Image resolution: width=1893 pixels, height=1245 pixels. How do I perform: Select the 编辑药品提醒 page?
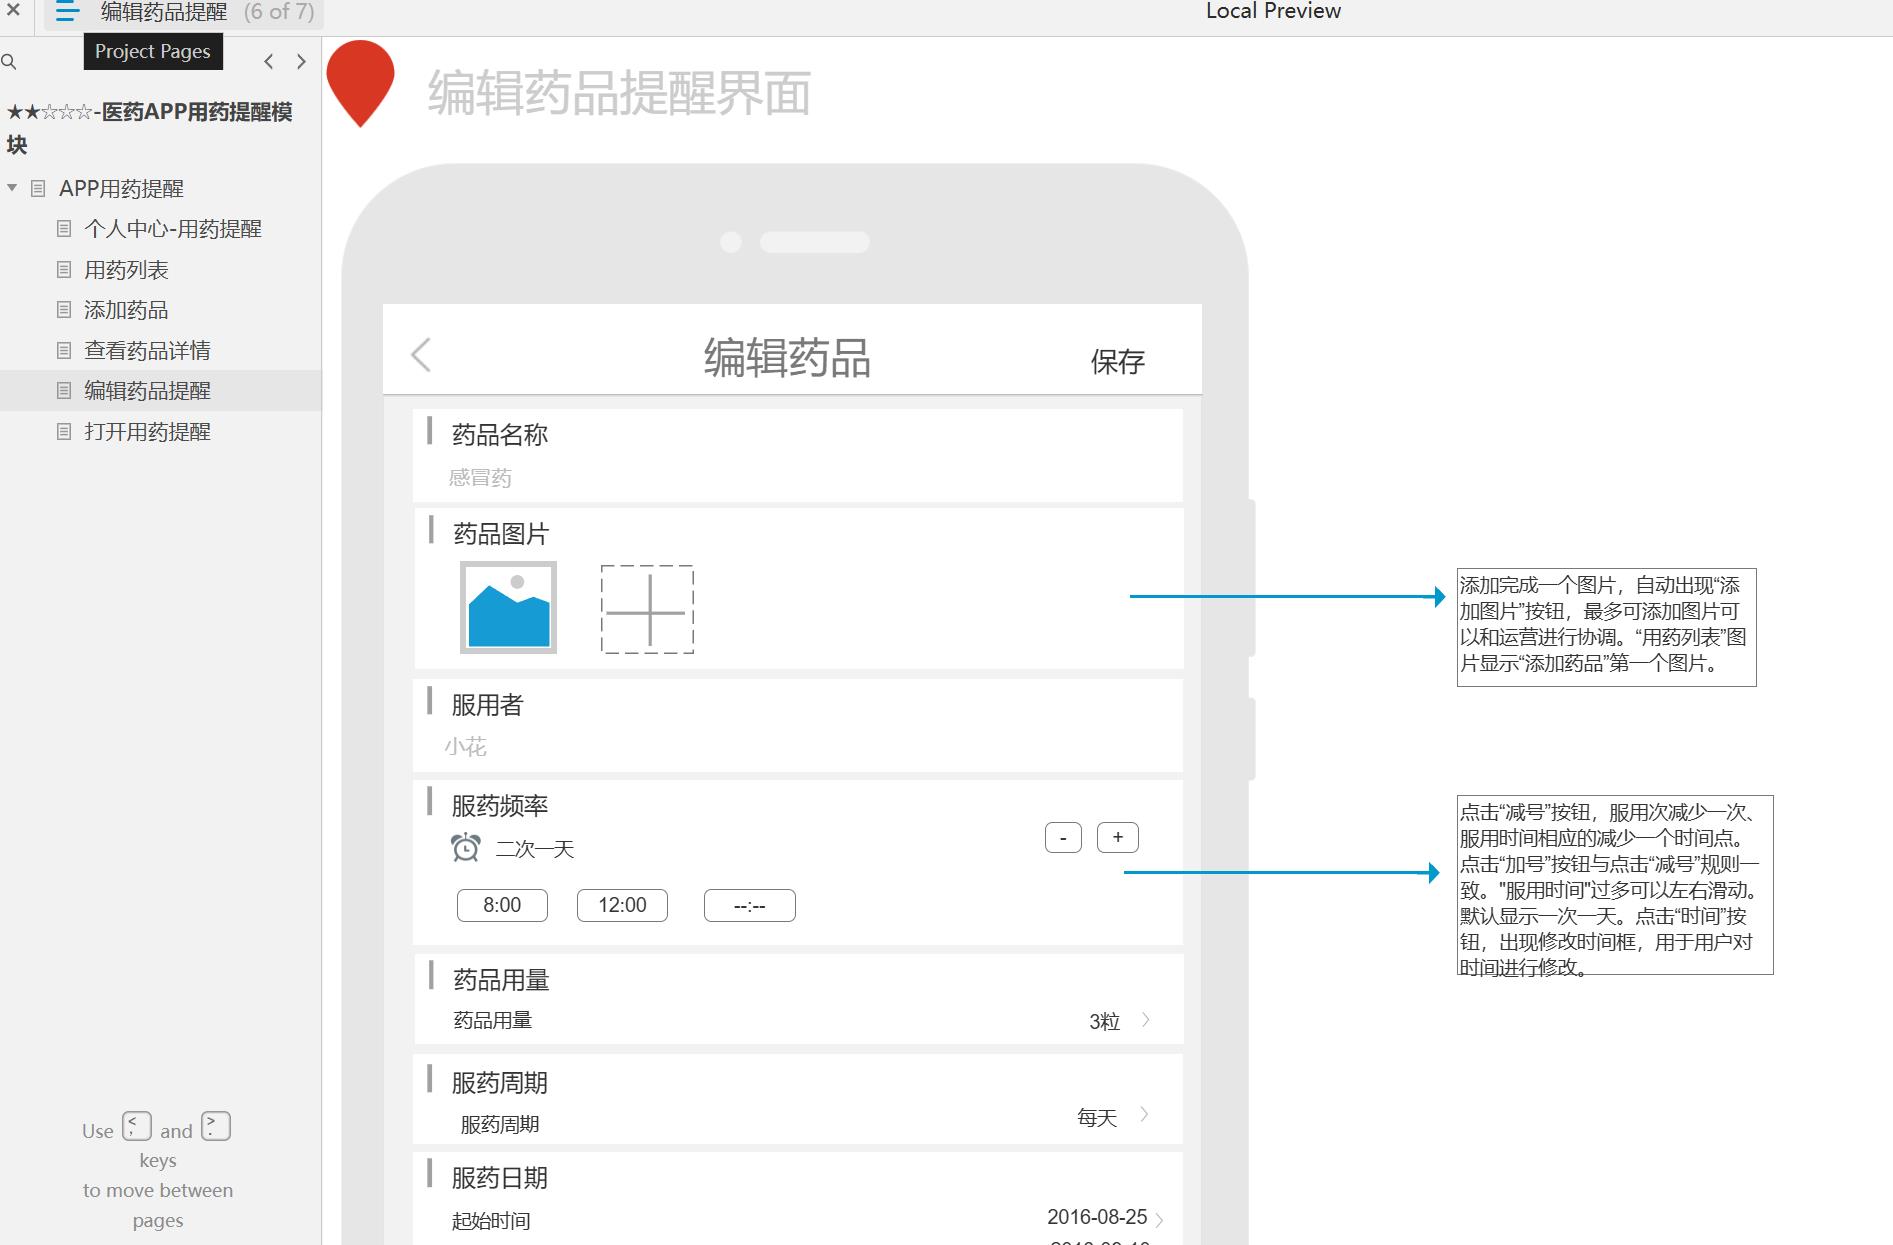(x=147, y=391)
